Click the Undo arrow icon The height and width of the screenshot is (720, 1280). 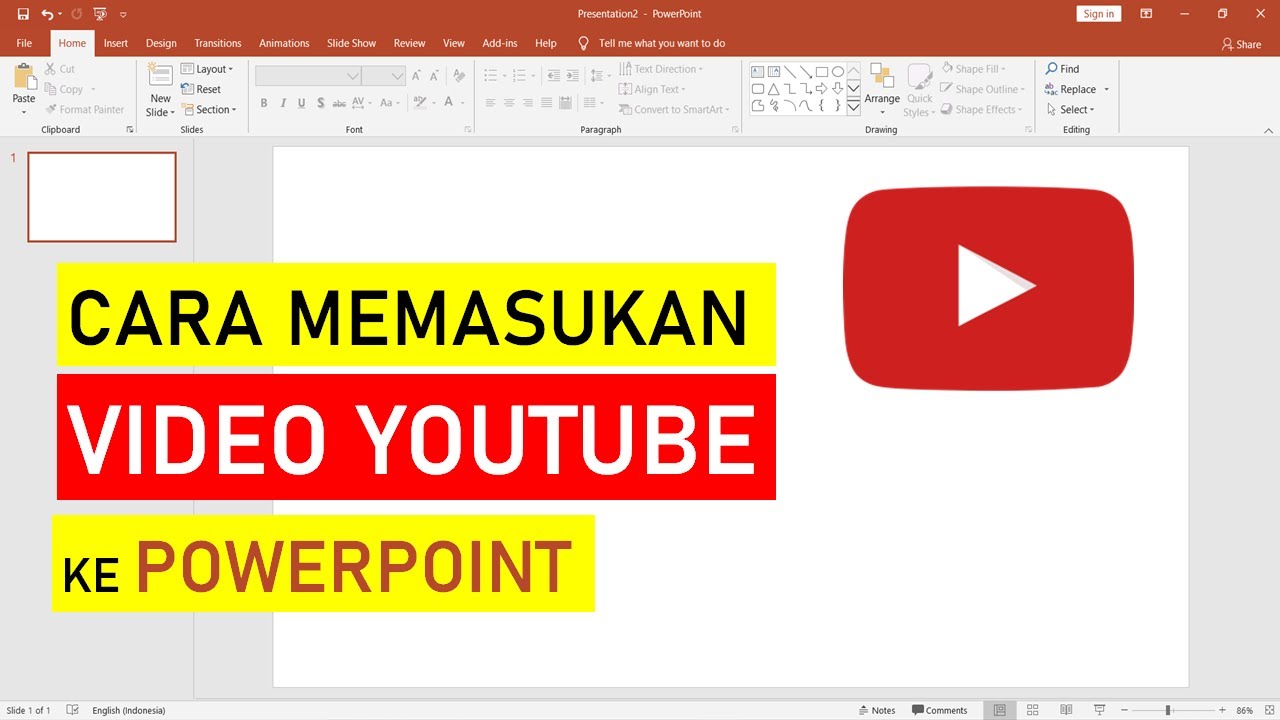48,14
